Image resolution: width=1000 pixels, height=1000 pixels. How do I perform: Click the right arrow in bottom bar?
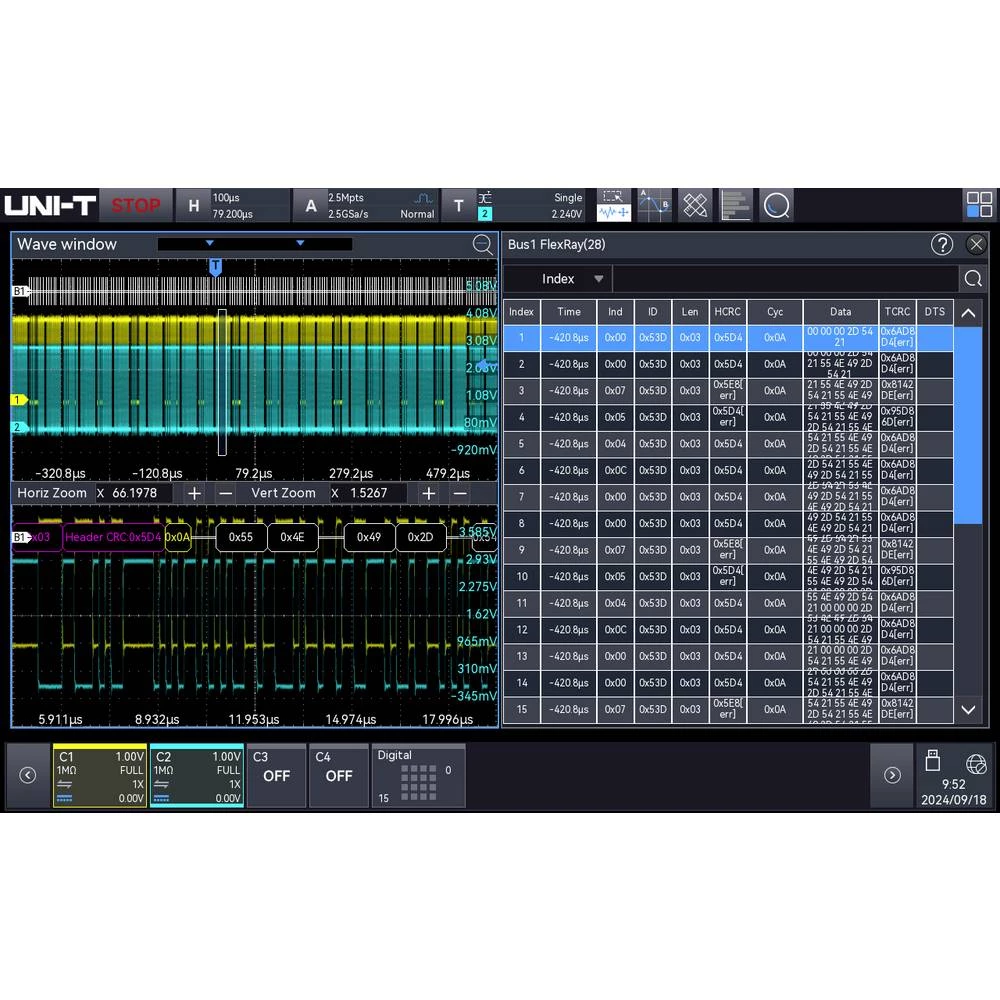click(x=892, y=775)
